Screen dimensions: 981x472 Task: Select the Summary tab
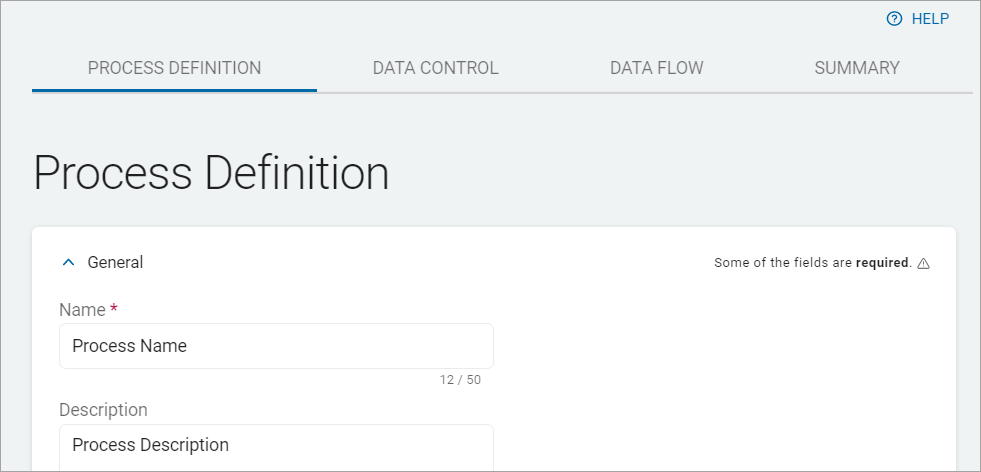click(x=856, y=68)
